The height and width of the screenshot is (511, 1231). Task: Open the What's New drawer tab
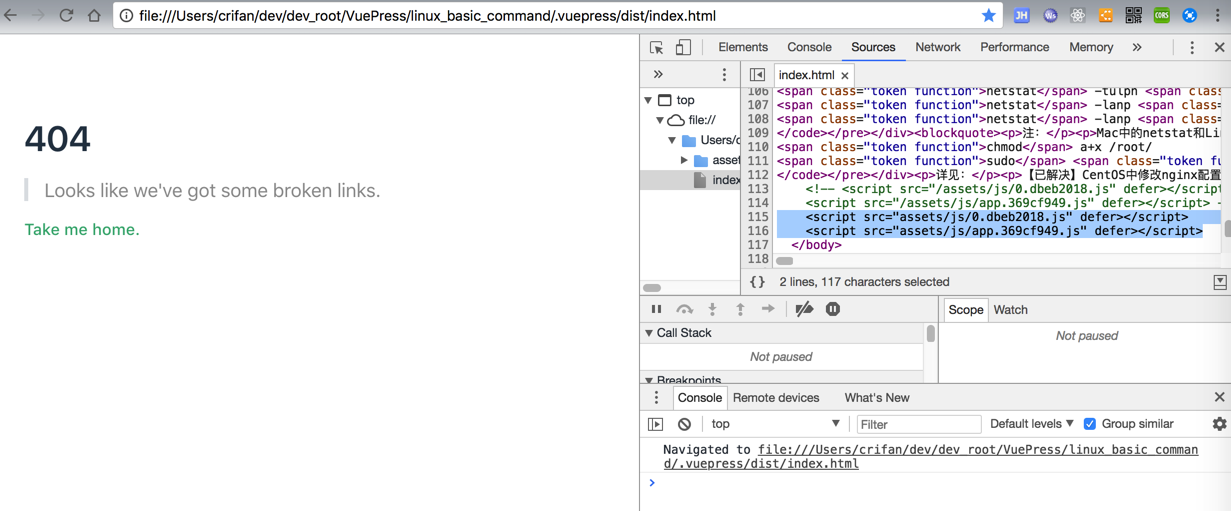pos(877,397)
